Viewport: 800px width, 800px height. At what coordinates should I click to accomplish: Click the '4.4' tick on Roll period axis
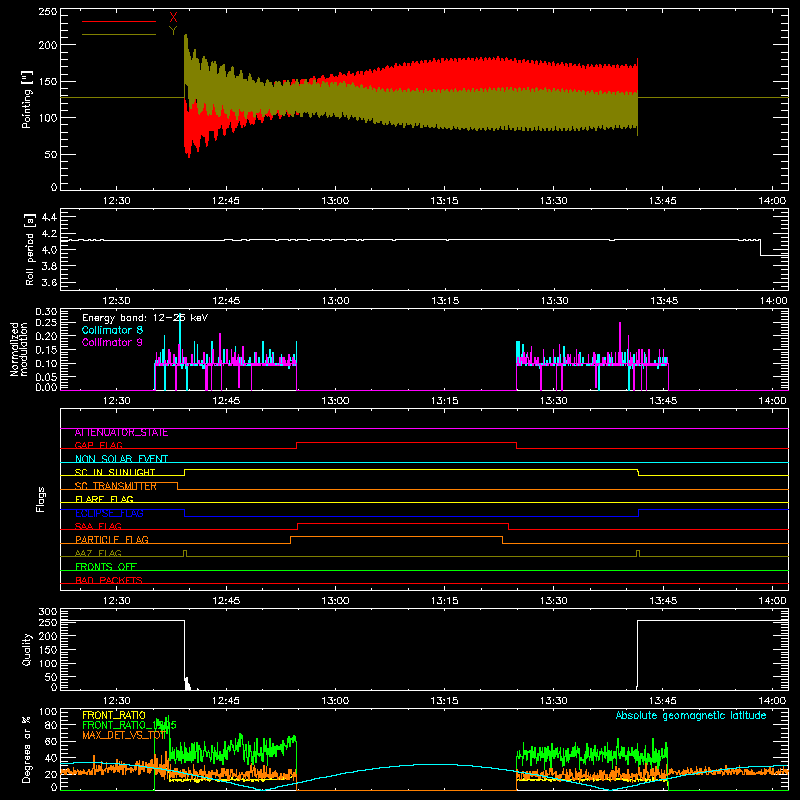point(49,217)
